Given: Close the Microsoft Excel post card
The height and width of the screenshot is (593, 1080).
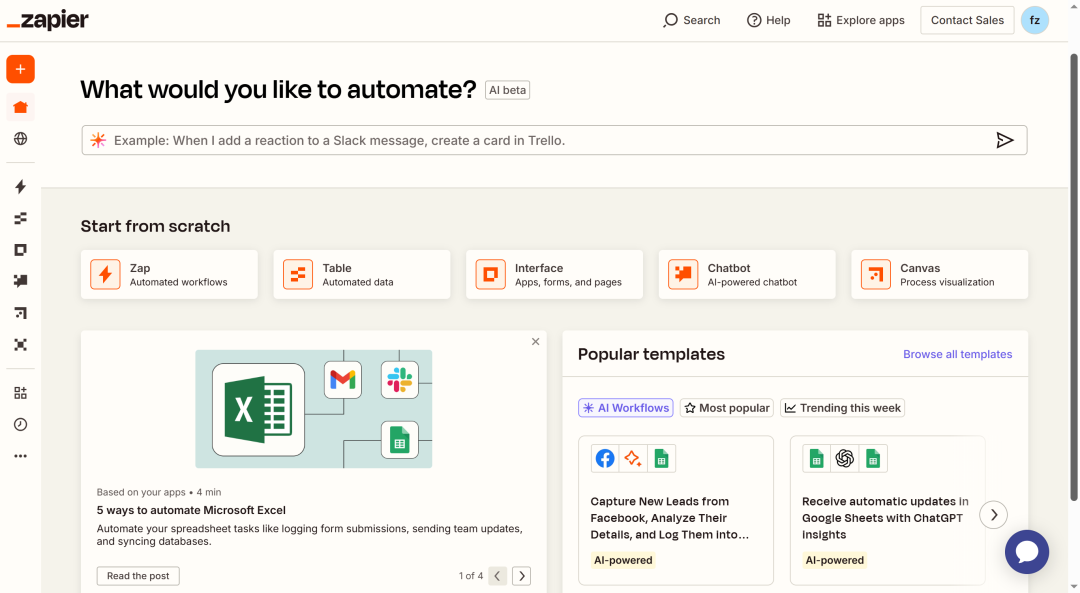Looking at the screenshot, I should tap(535, 342).
